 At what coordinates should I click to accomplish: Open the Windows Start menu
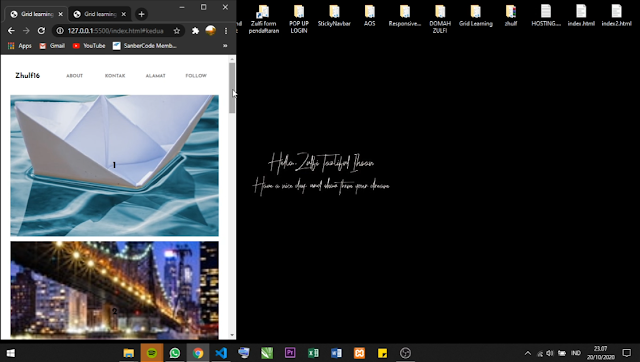11,353
